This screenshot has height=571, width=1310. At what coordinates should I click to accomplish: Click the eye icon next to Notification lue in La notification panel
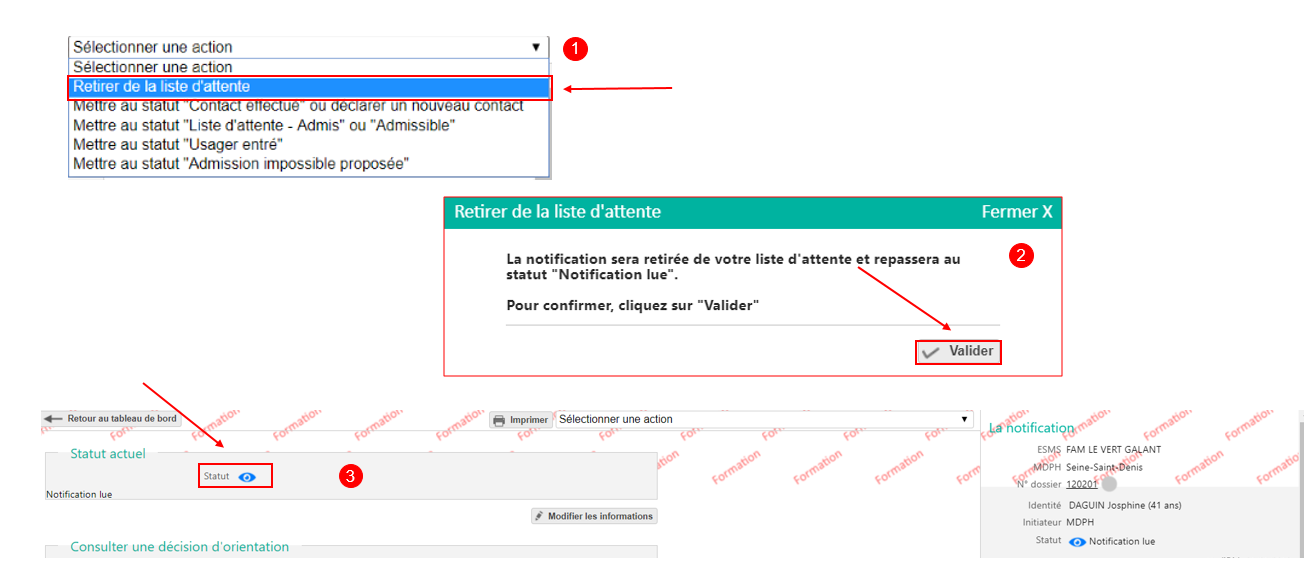coord(1077,542)
